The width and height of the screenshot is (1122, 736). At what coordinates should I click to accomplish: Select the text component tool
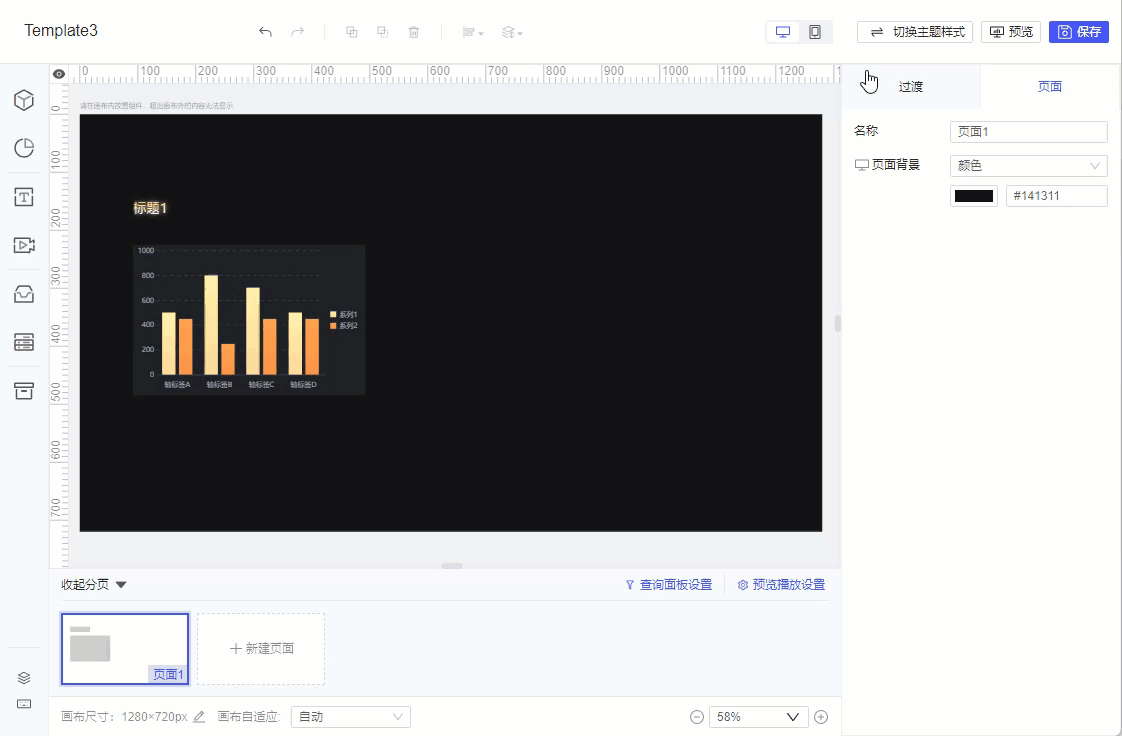[x=25, y=197]
